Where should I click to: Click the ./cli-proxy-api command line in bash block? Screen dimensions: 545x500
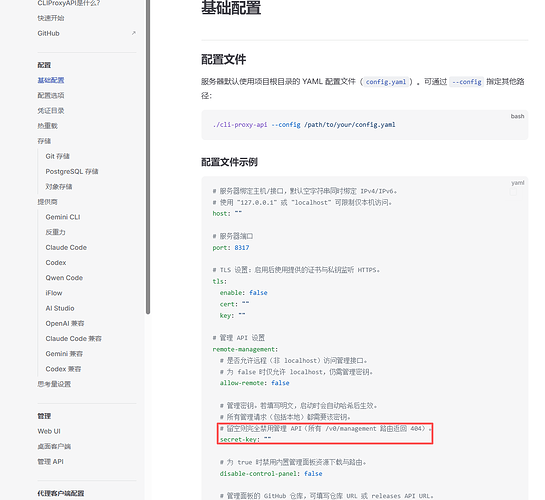304,125
